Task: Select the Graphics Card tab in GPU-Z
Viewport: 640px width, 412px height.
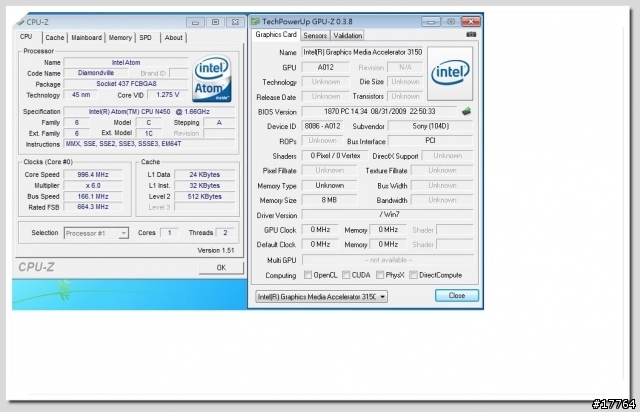Action: [276, 35]
